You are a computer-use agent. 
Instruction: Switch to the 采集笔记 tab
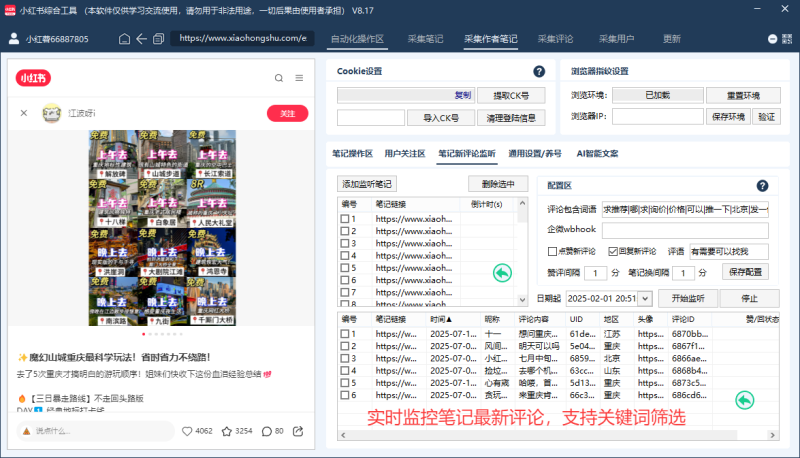[425, 39]
